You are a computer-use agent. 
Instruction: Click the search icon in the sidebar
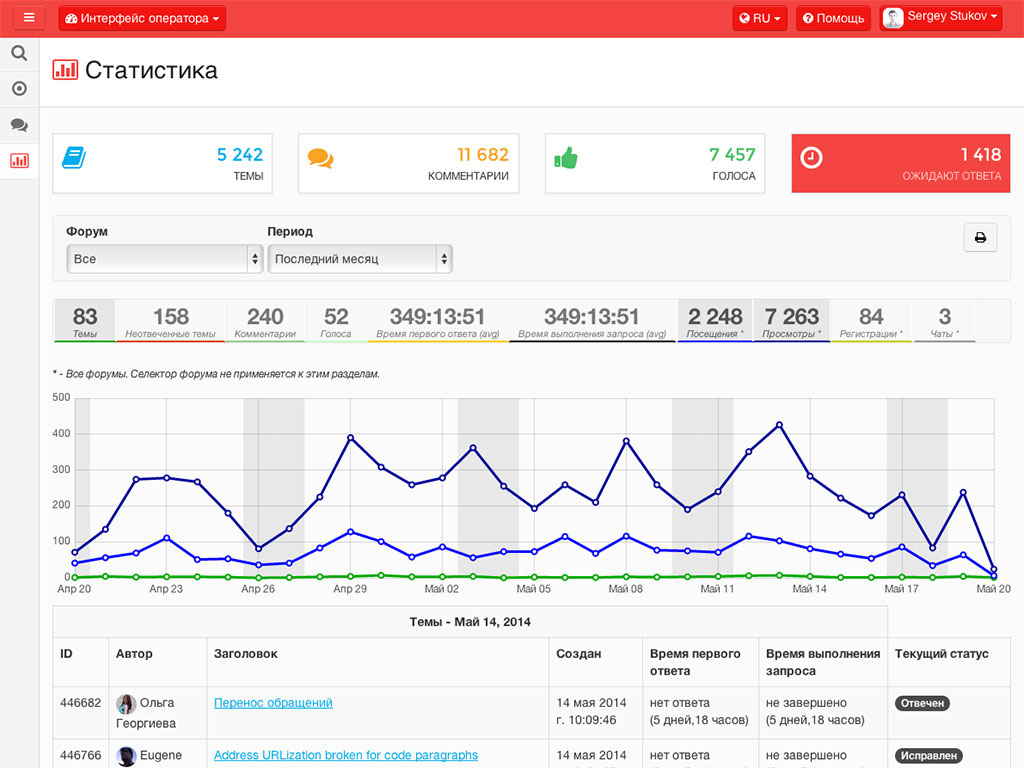click(x=20, y=54)
